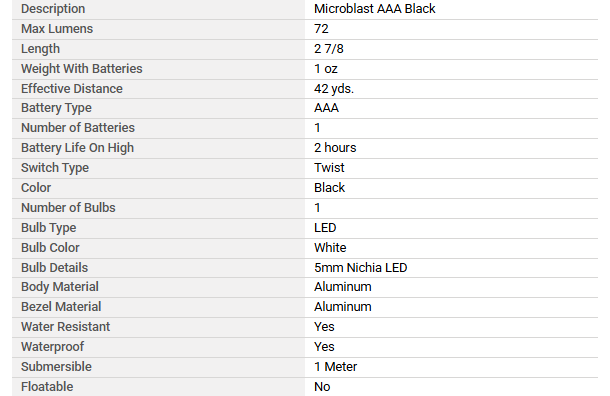The width and height of the screenshot is (610, 396).
Task: Select the 2 hours battery life value
Action: 335,148
